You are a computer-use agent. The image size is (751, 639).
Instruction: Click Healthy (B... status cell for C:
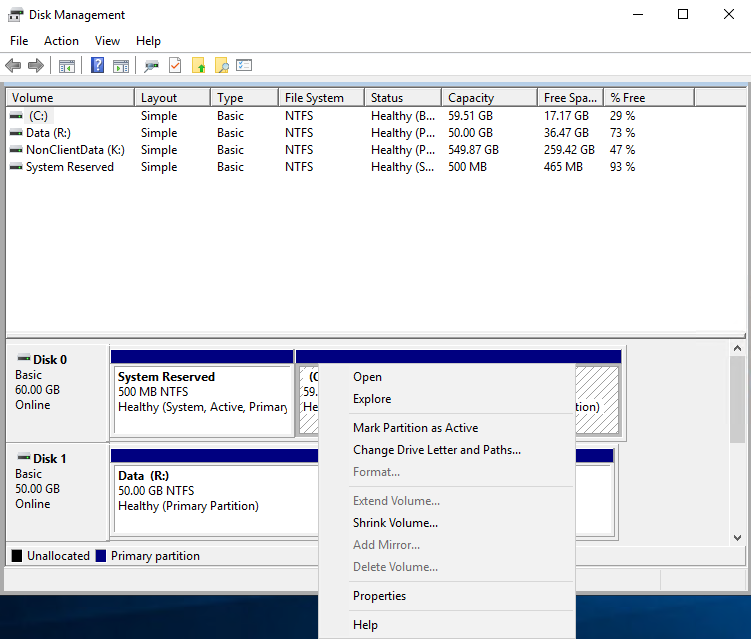(403, 116)
